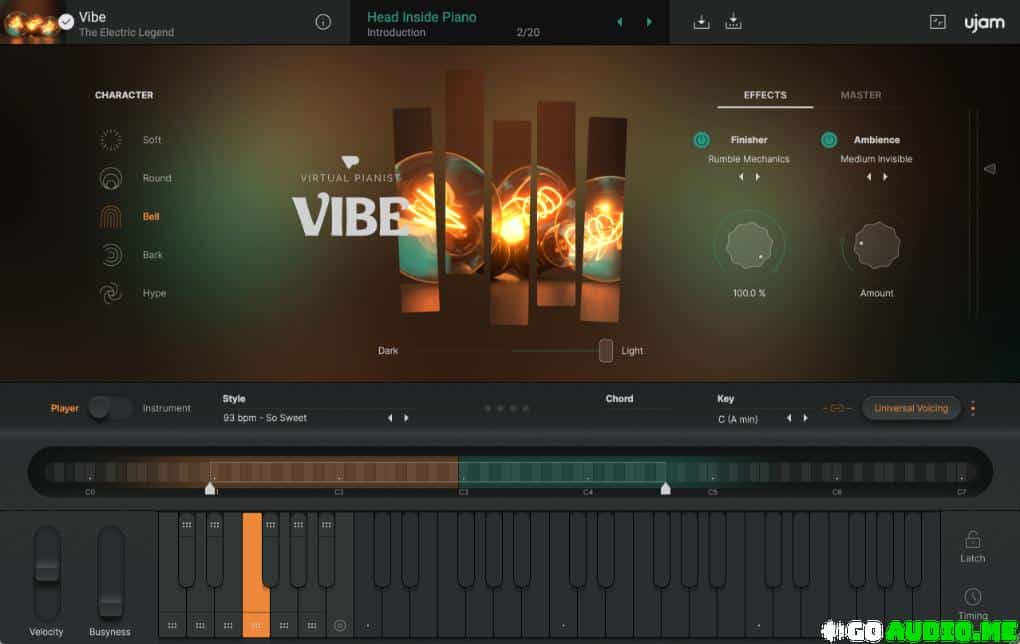Toggle the Player/Instrument switch
1020x644 pixels.
[110, 408]
